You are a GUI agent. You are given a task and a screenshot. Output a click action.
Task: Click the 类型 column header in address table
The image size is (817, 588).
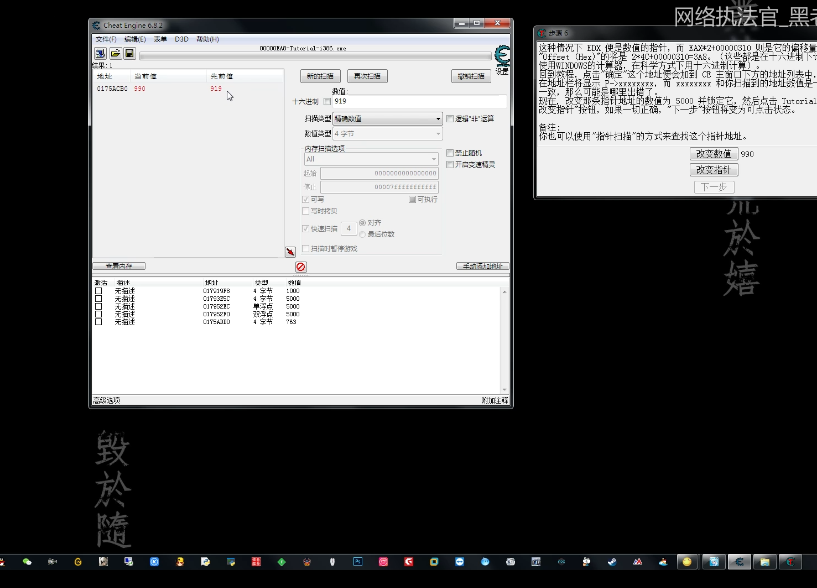pyautogui.click(x=262, y=283)
